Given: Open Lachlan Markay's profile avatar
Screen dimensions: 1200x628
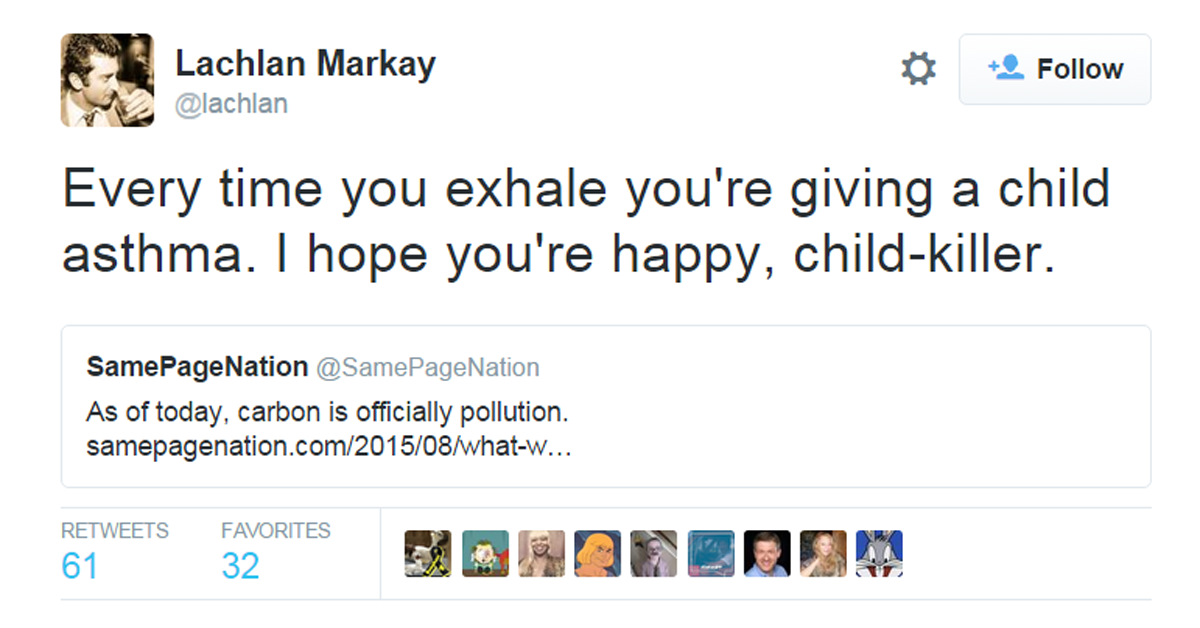Looking at the screenshot, I should 107,80.
